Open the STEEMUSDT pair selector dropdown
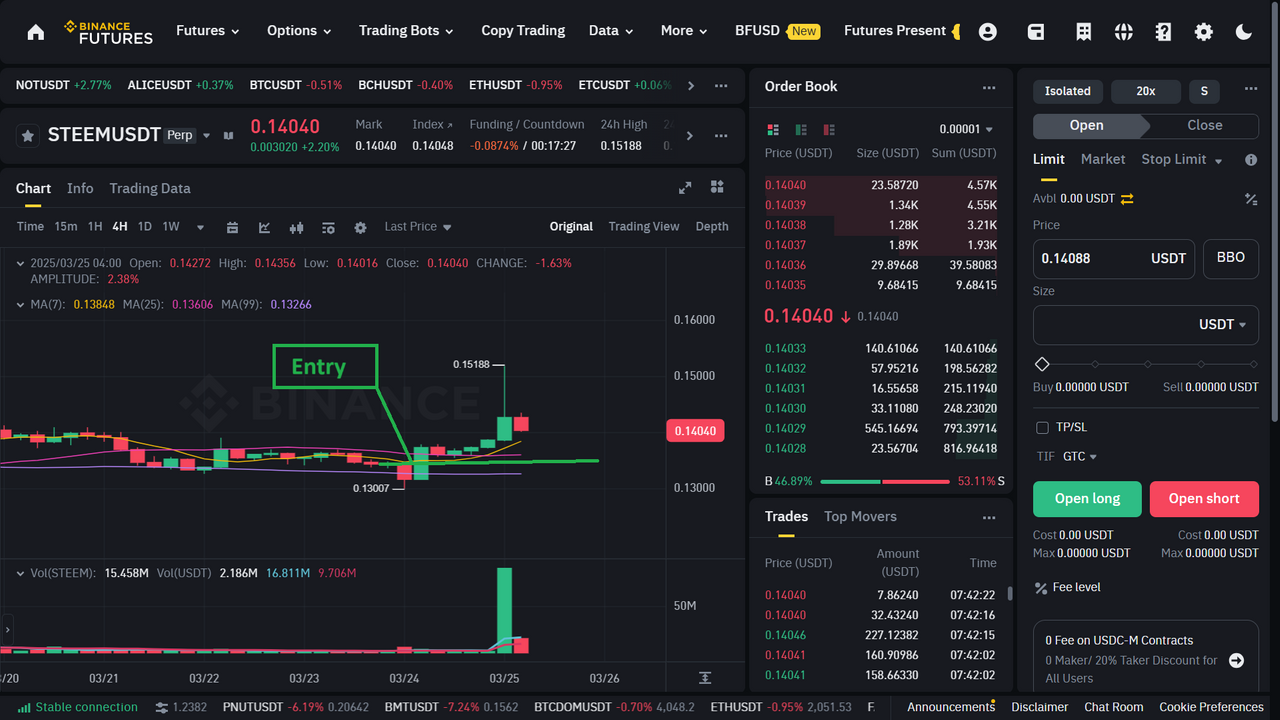 (x=207, y=135)
